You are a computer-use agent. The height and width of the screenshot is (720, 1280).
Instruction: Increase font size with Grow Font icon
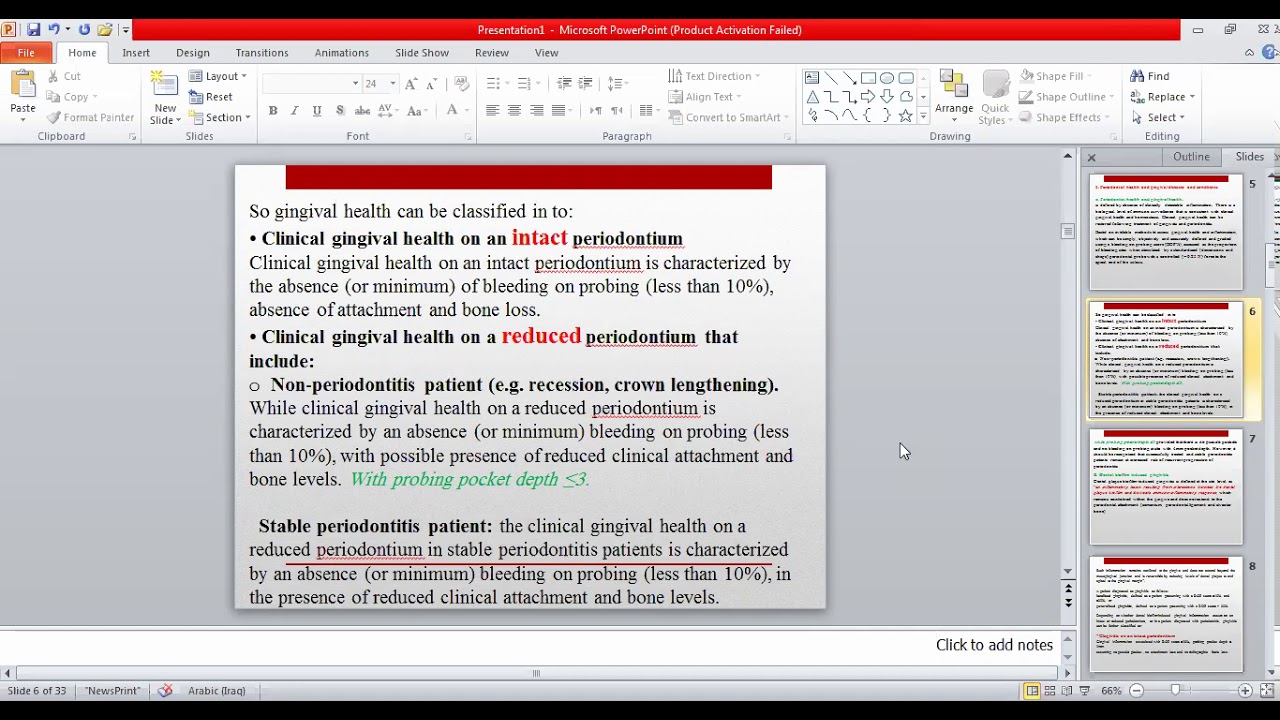tap(411, 84)
